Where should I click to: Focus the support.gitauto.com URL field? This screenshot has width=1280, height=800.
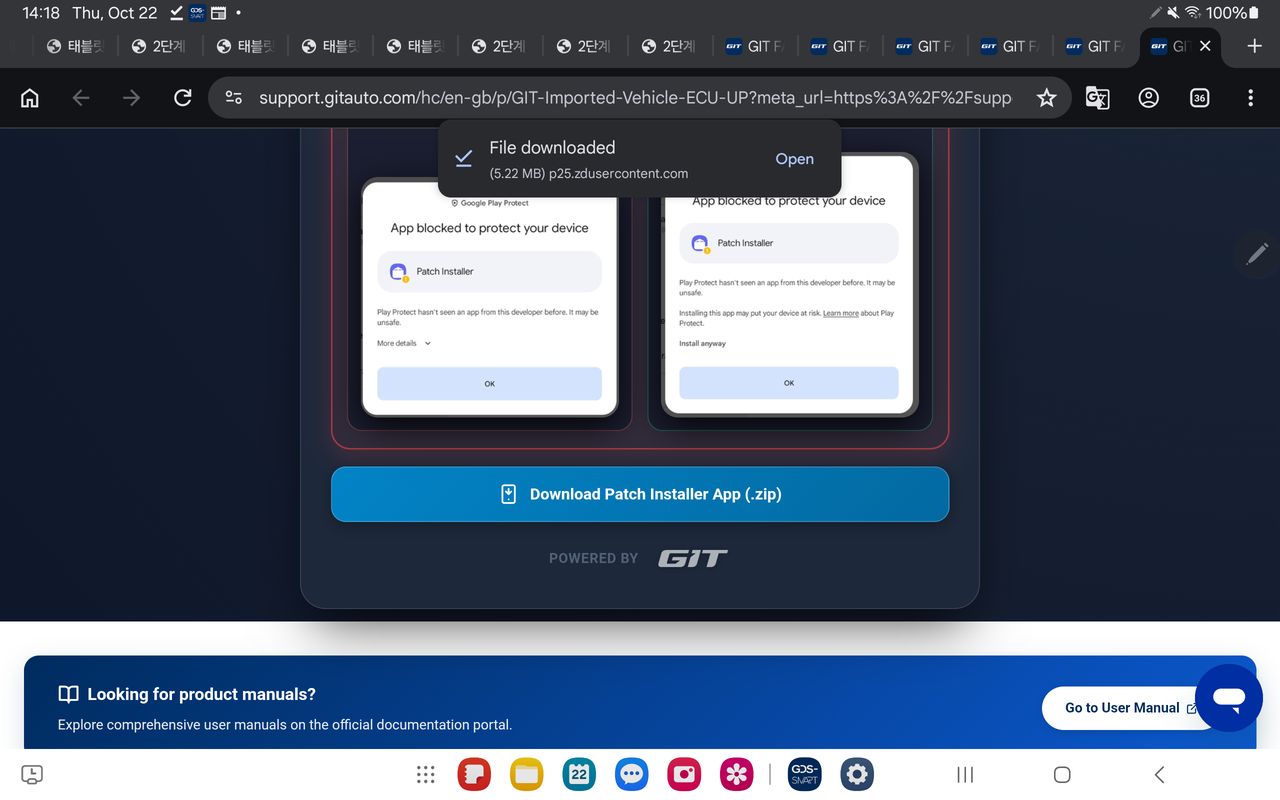point(635,98)
